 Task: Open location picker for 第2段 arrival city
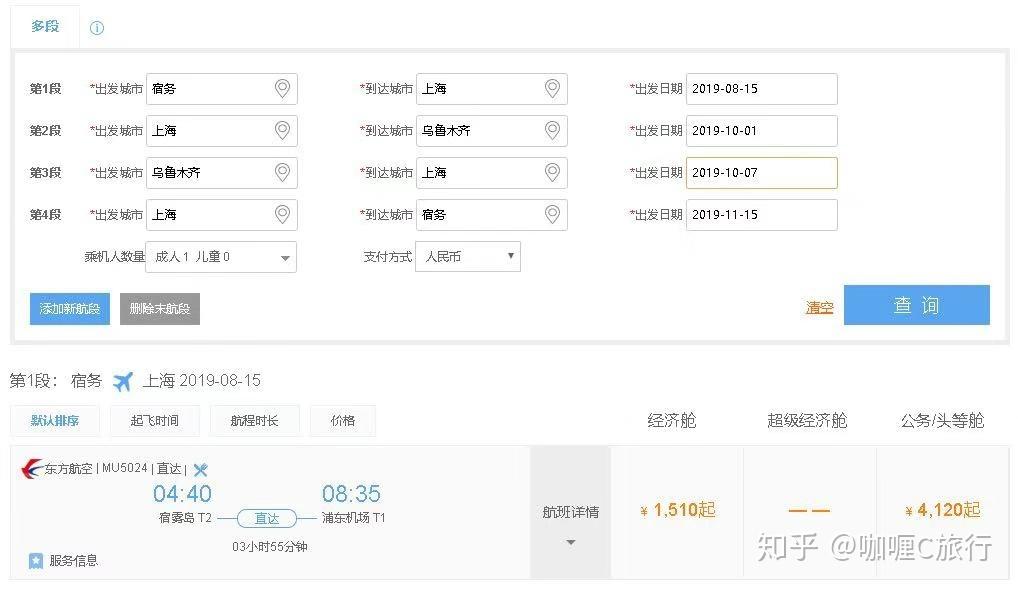[x=552, y=131]
